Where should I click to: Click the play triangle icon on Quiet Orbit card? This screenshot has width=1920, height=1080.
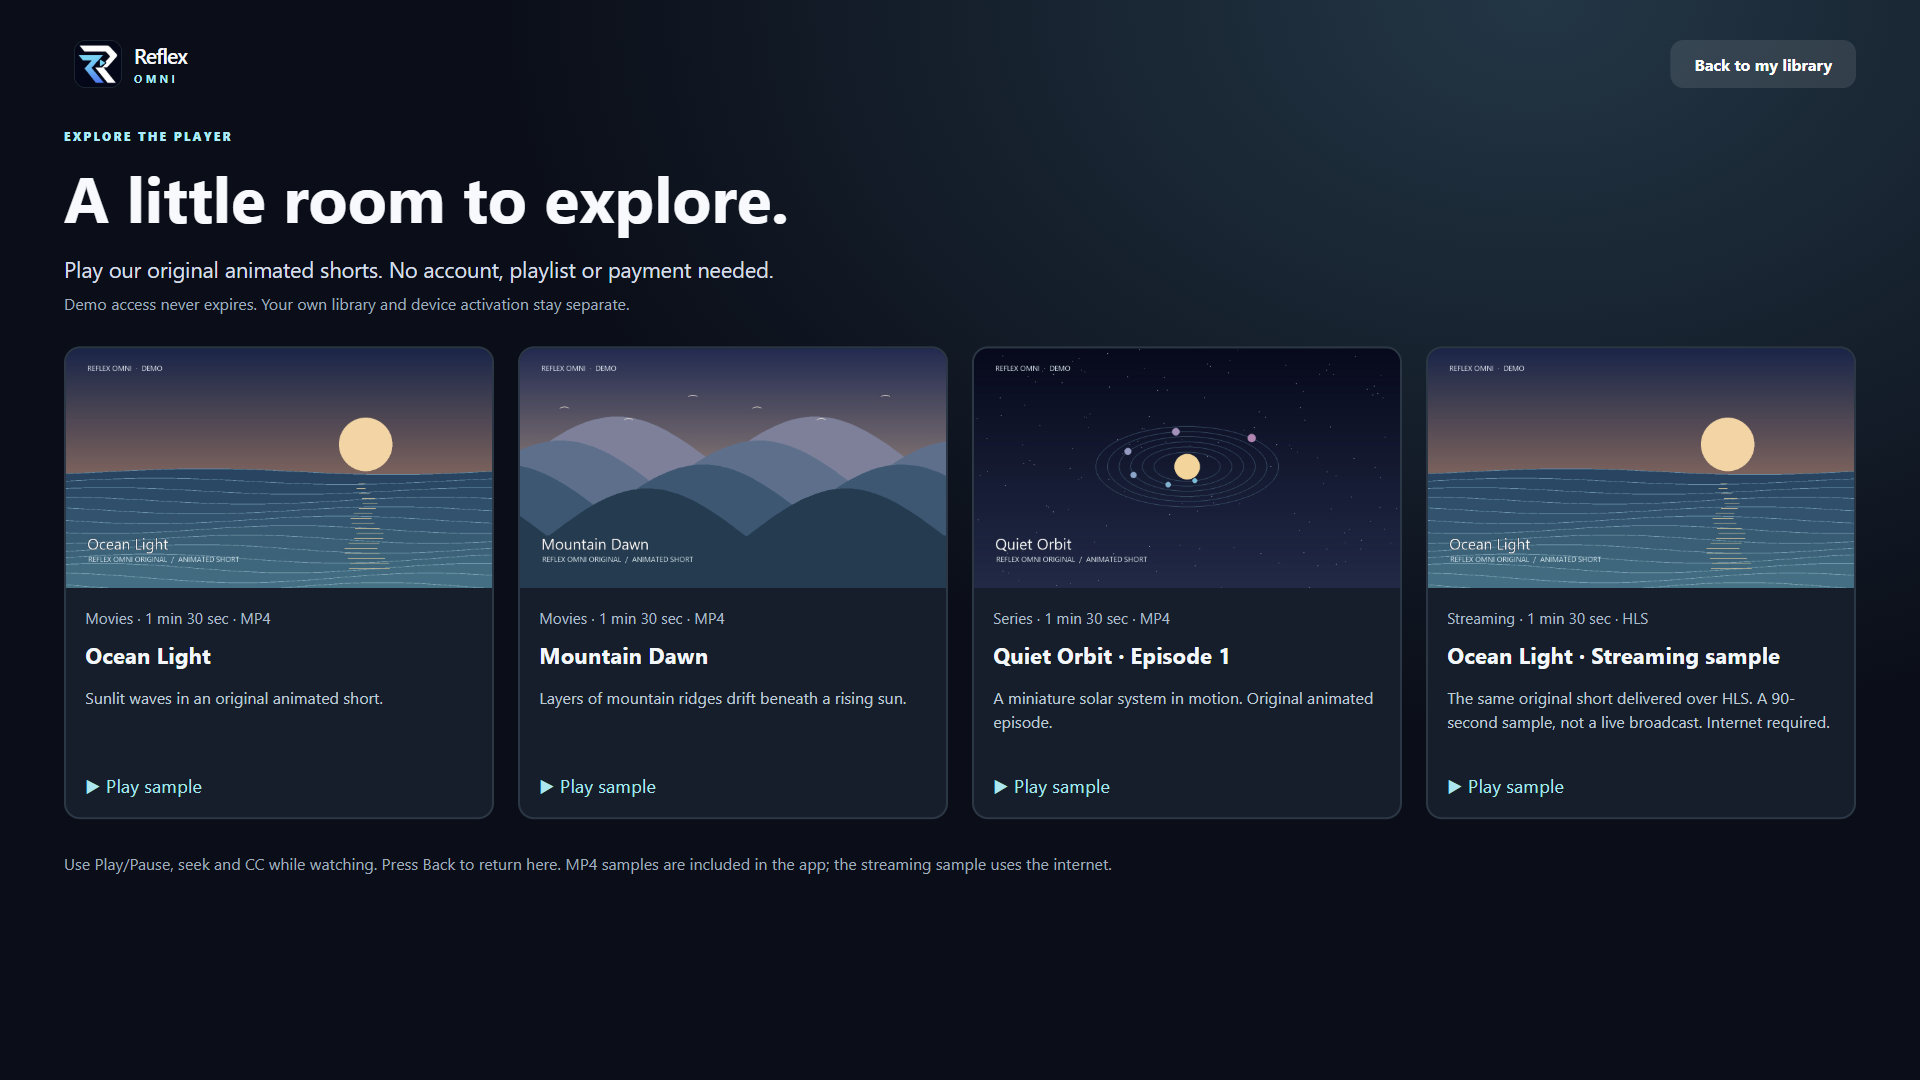click(1001, 787)
